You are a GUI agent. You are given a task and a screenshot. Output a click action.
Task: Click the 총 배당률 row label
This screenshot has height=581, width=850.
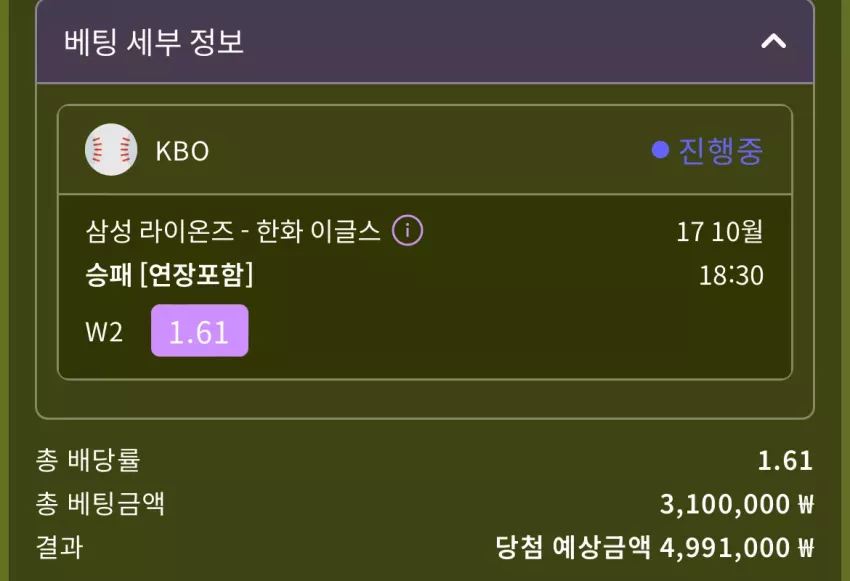88,460
